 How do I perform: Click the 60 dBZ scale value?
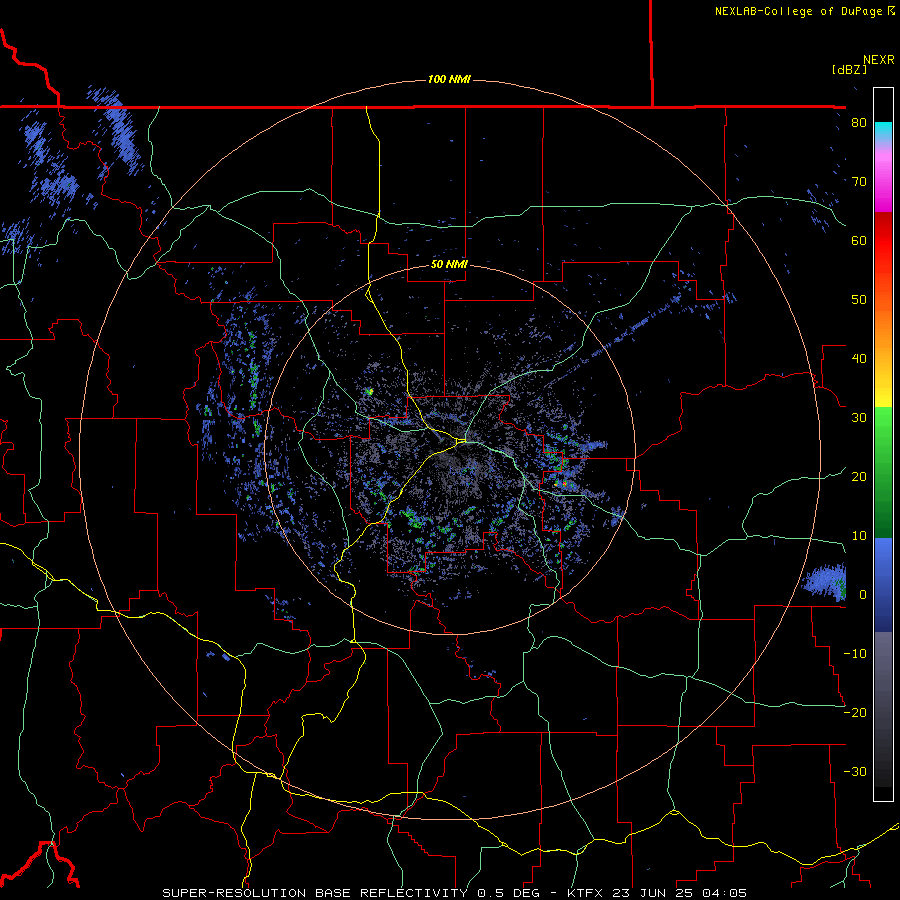(859, 240)
